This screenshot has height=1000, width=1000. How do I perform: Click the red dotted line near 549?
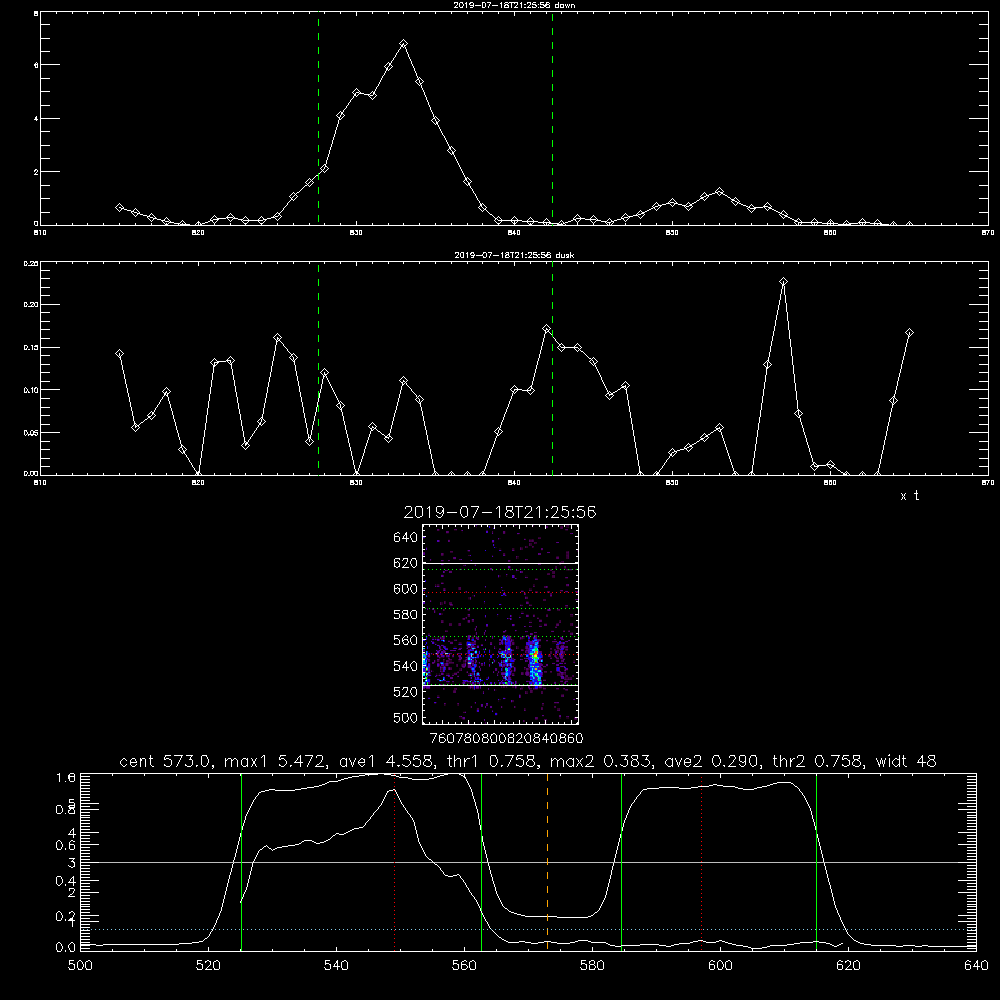click(x=395, y=861)
